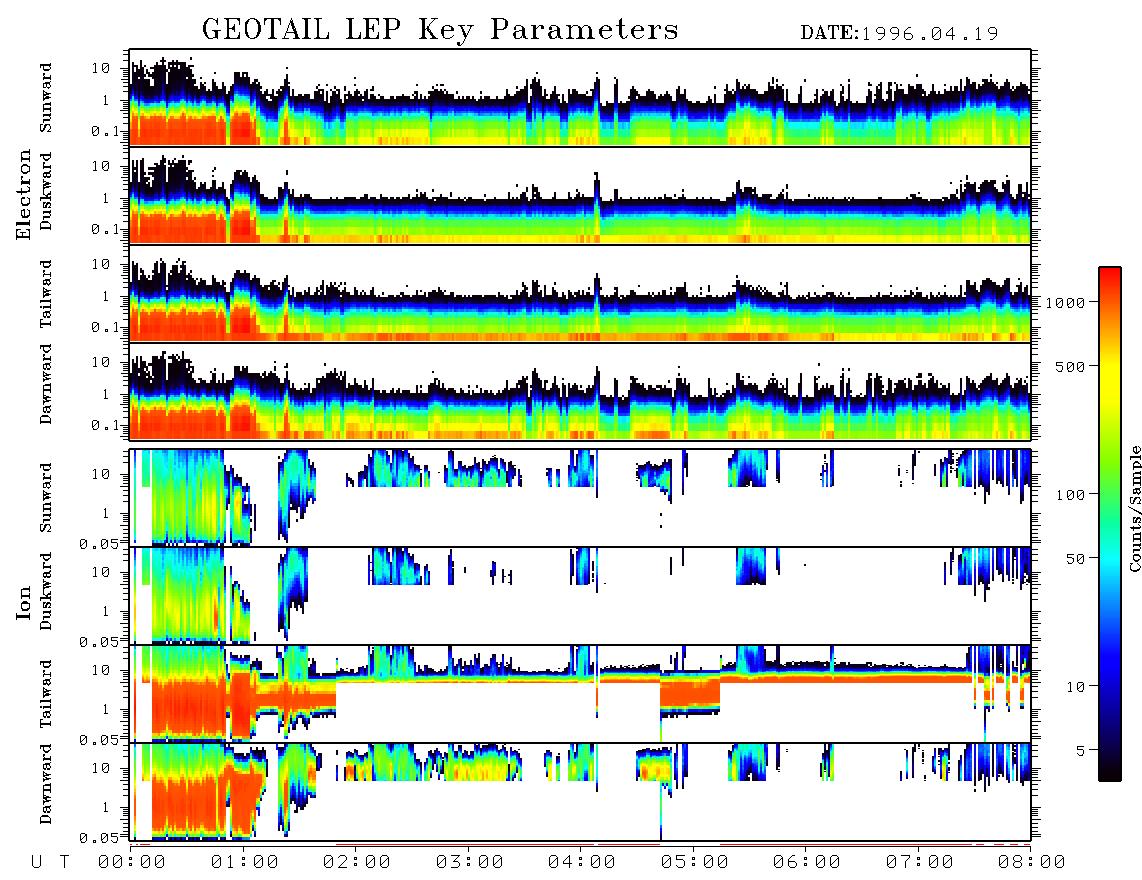Click the '02:00' time tick label
The height and width of the screenshot is (880, 1142).
click(357, 863)
